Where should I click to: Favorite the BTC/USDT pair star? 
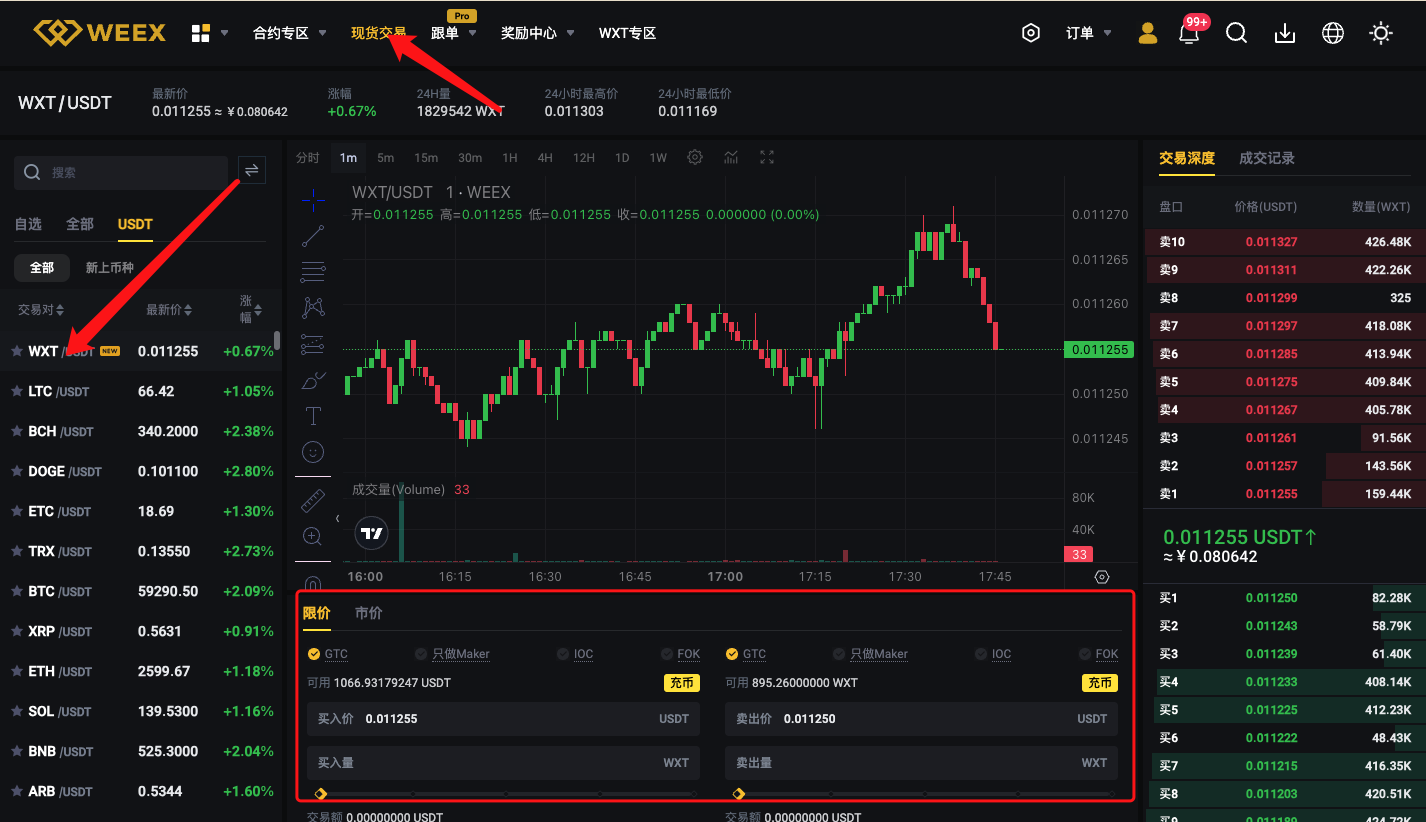pos(17,591)
